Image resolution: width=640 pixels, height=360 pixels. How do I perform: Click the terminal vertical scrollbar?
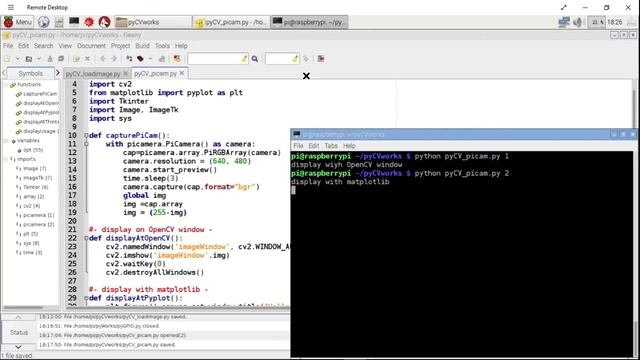pyautogui.click(x=635, y=254)
